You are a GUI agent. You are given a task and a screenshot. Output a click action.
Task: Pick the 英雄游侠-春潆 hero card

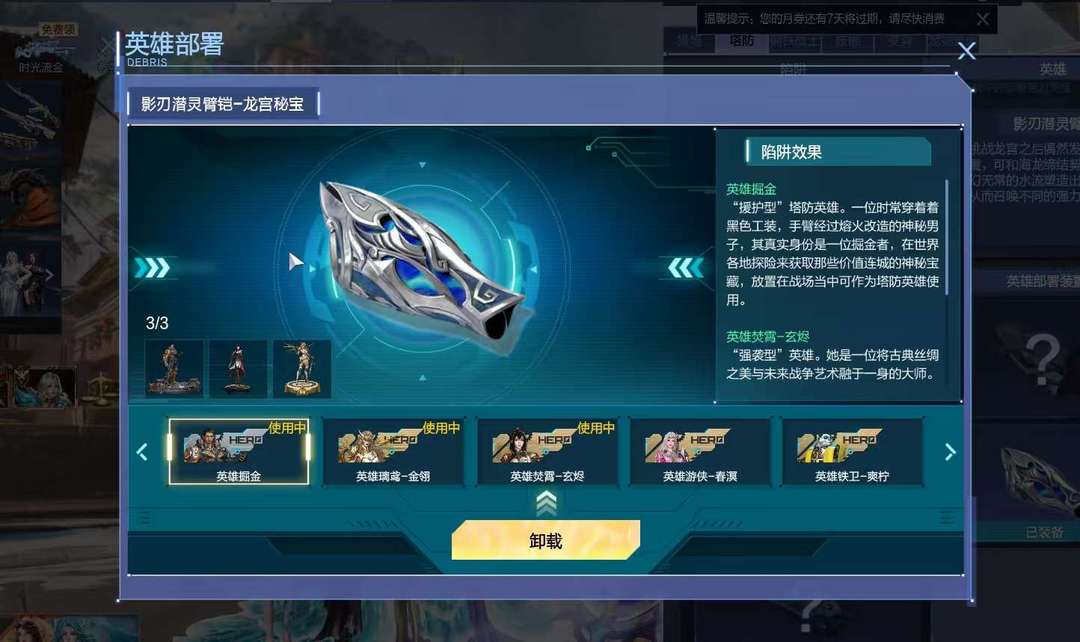click(700, 452)
